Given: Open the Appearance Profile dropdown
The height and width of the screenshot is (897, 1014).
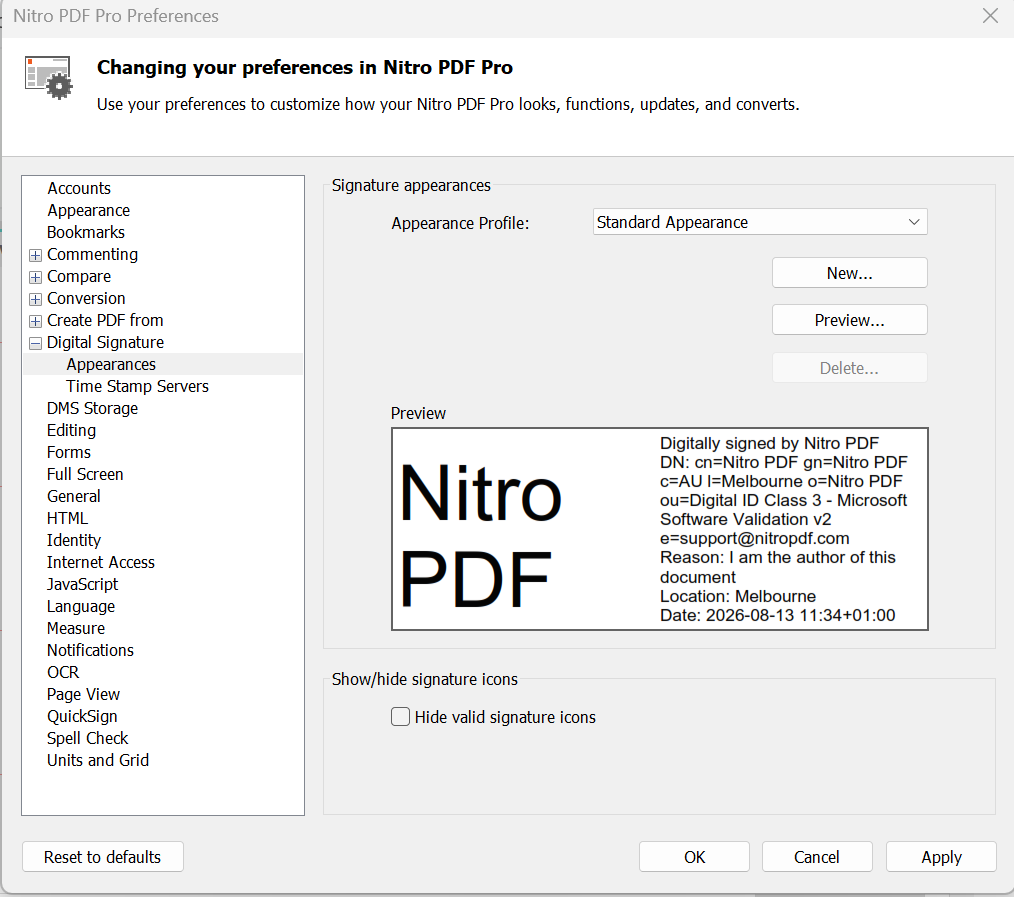Looking at the screenshot, I should pyautogui.click(x=760, y=222).
